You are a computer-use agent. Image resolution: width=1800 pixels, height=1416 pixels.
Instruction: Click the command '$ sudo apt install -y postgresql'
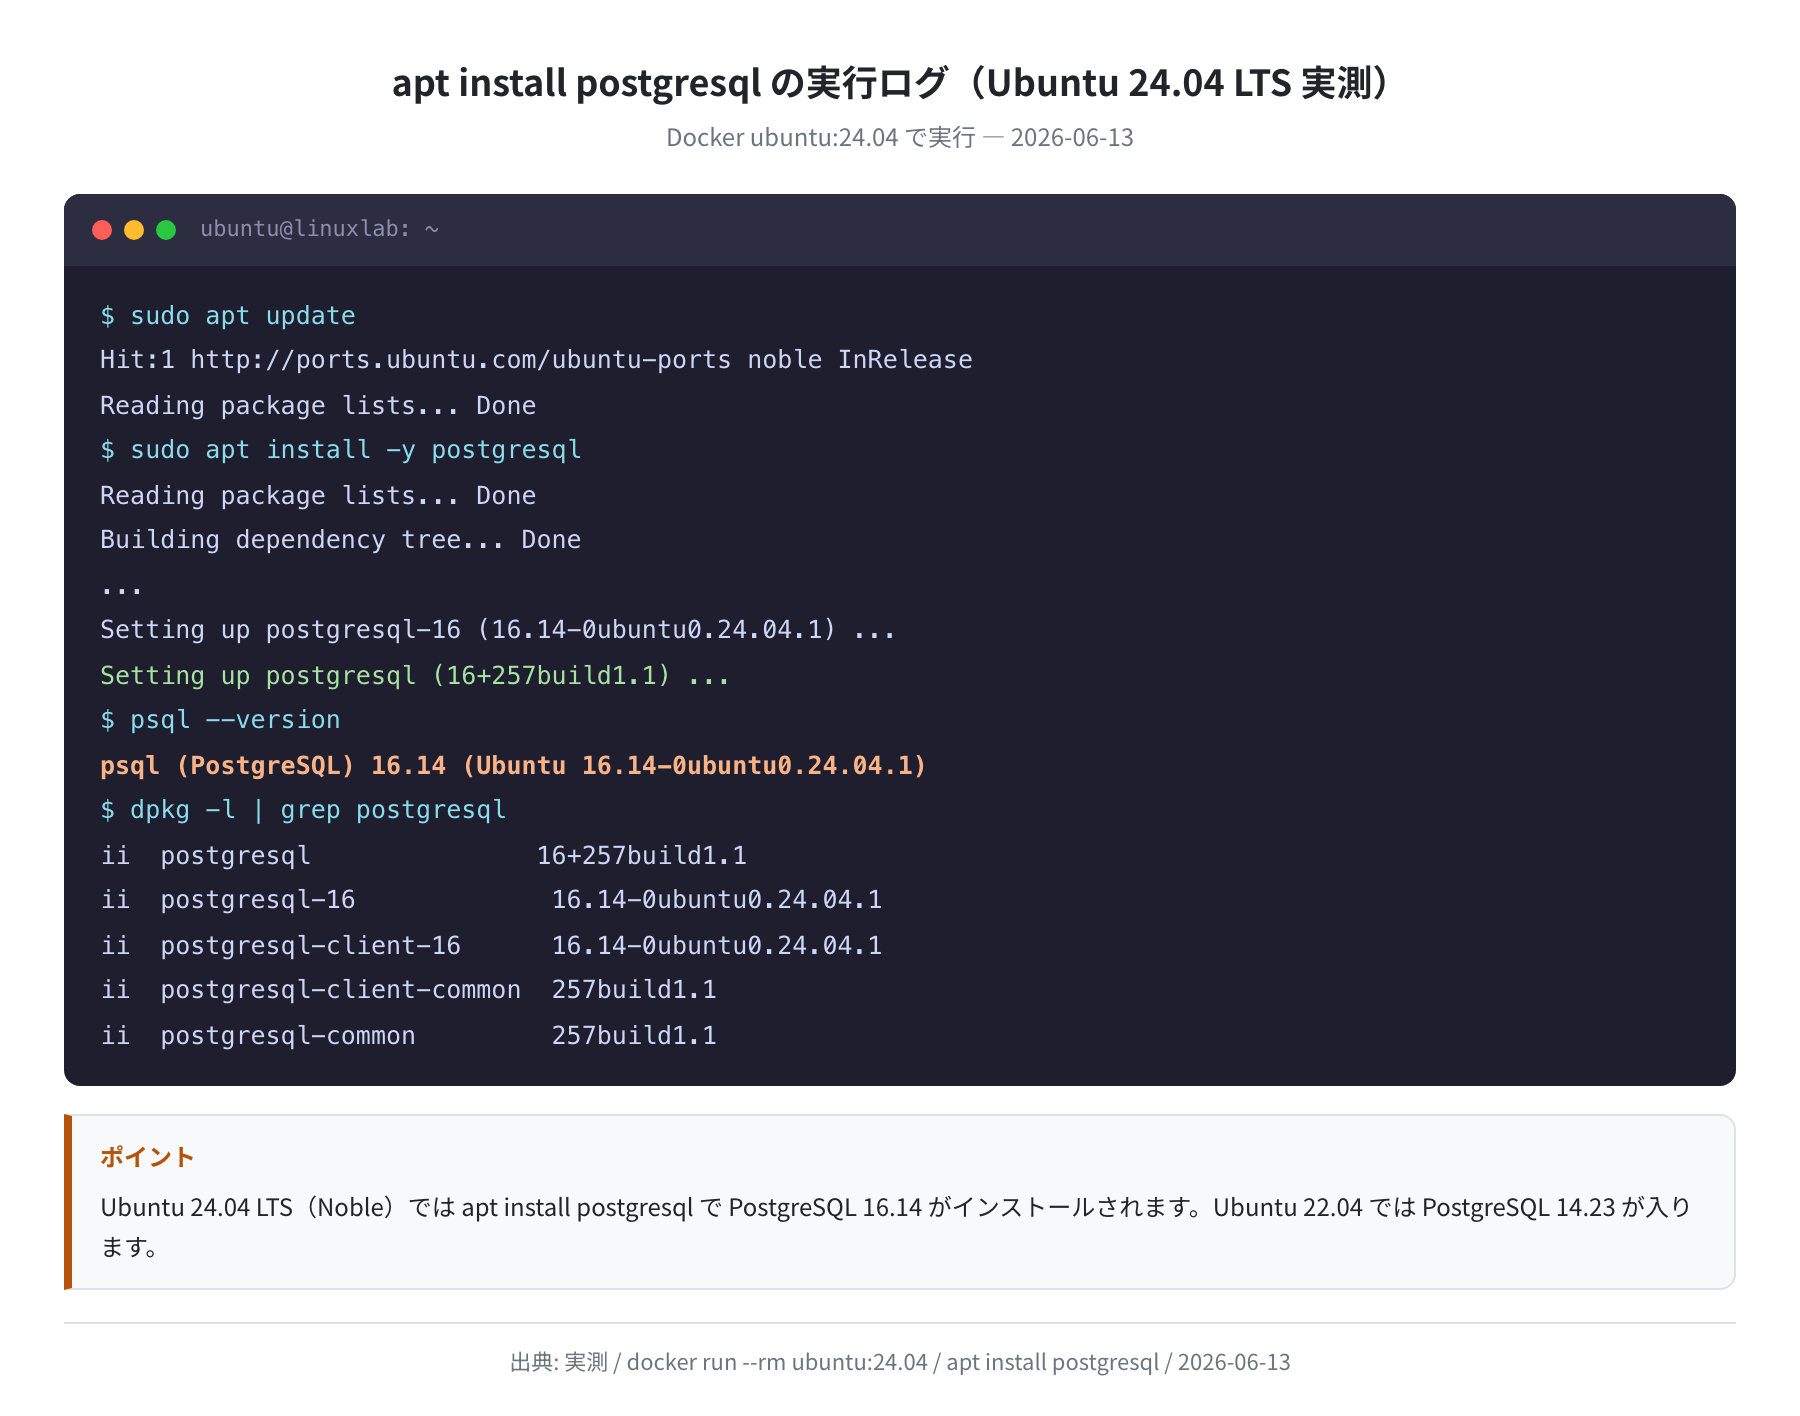(341, 450)
